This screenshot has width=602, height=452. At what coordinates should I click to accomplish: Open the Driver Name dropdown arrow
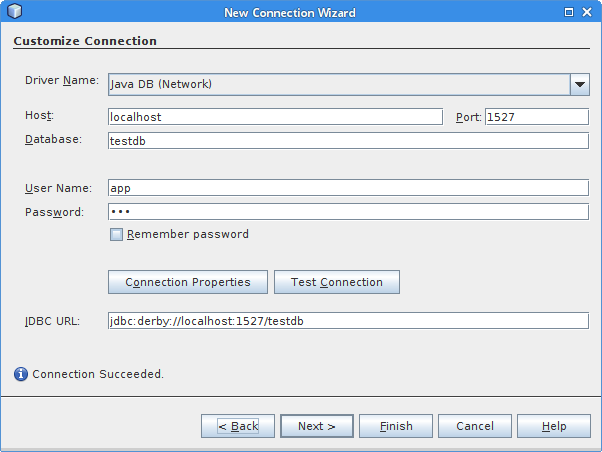coord(580,84)
